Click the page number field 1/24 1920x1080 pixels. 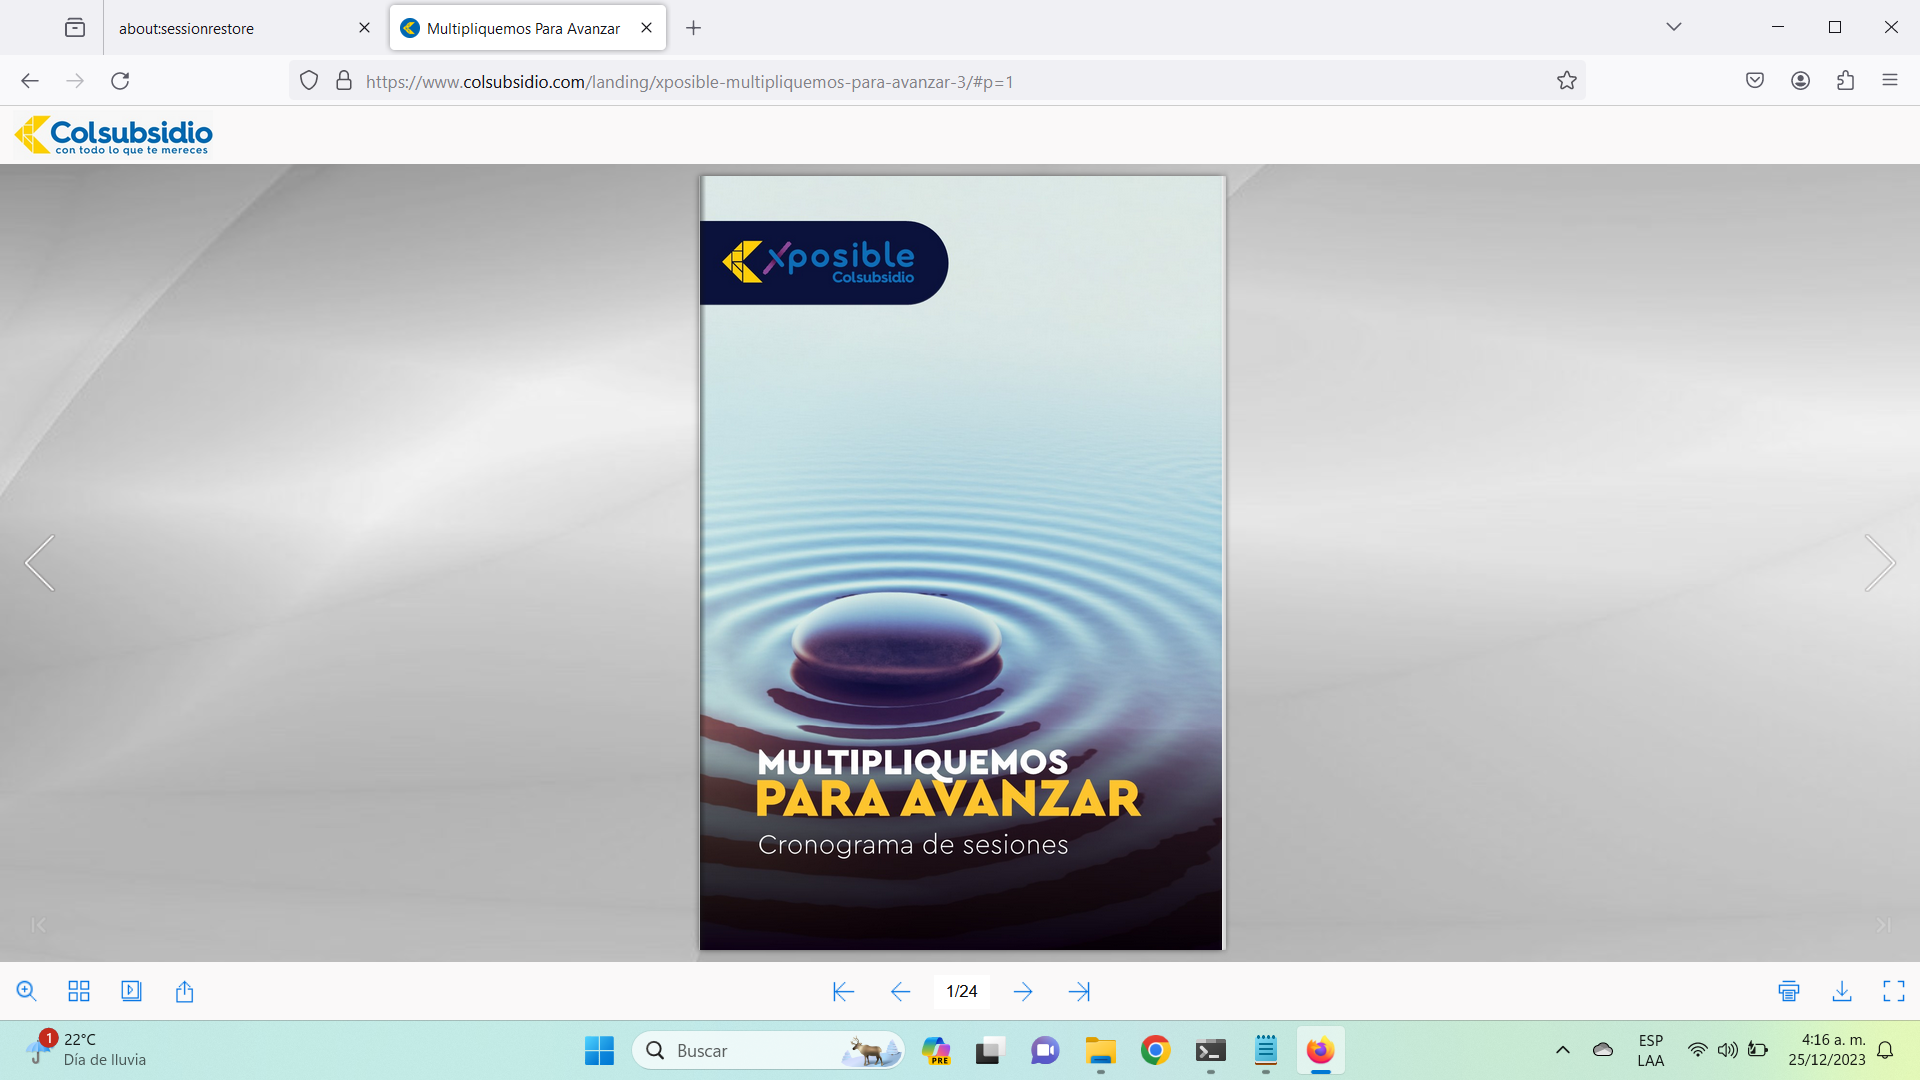[961, 991]
